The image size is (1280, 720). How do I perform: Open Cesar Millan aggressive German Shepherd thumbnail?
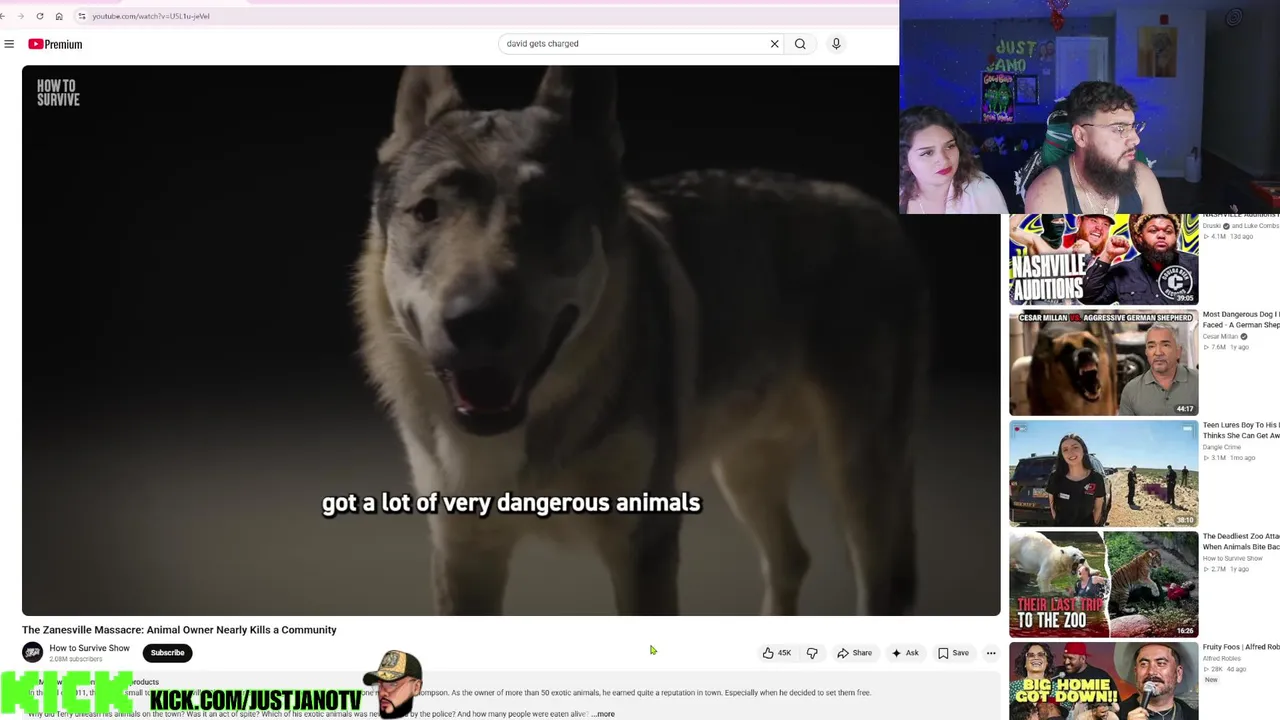point(1103,363)
